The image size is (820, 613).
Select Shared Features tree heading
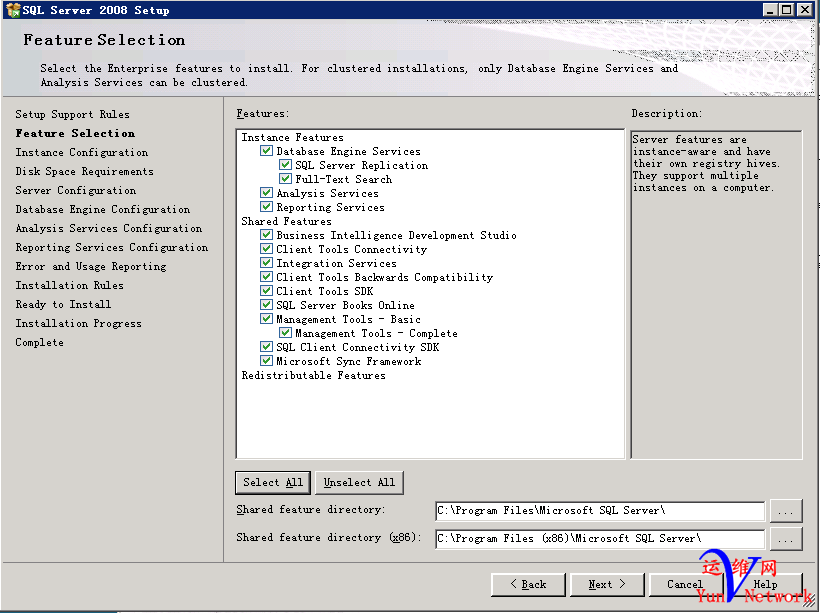pyautogui.click(x=286, y=221)
